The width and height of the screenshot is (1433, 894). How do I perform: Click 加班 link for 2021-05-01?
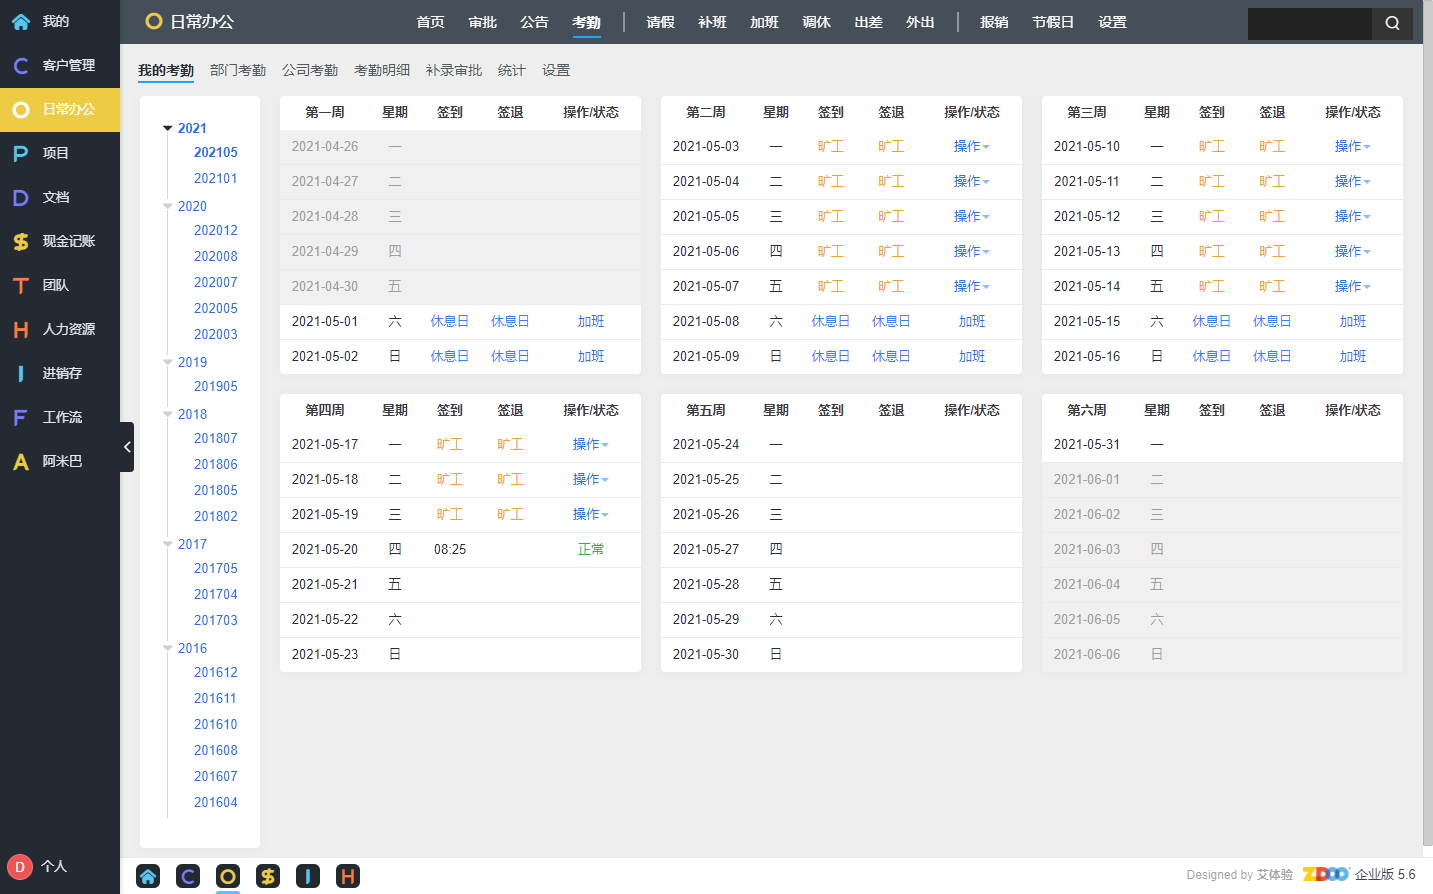click(x=591, y=321)
